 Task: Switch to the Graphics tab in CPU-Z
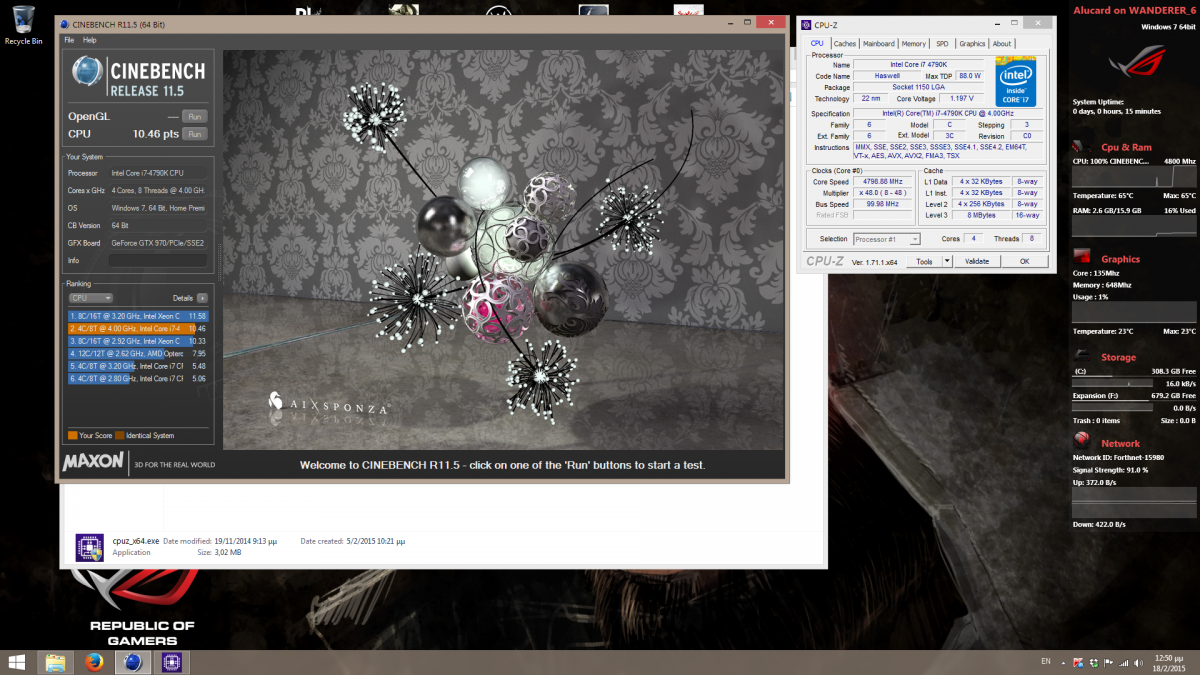tap(972, 43)
